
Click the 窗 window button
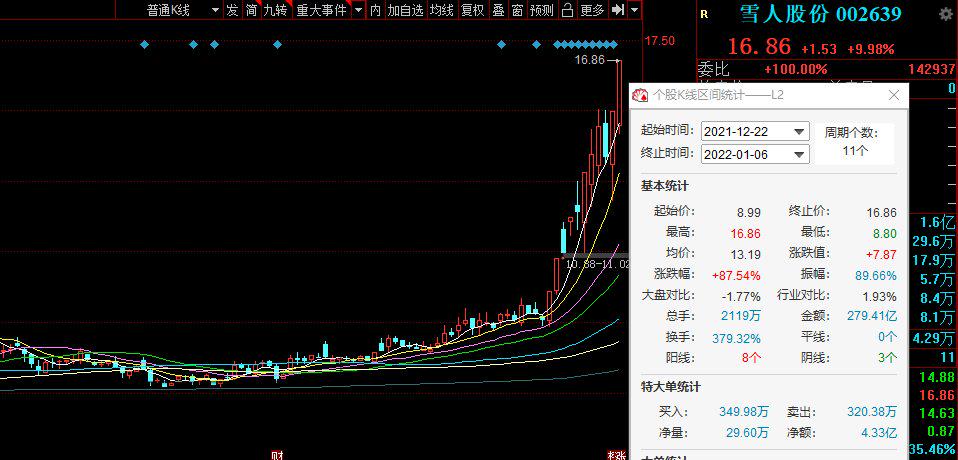pos(517,10)
